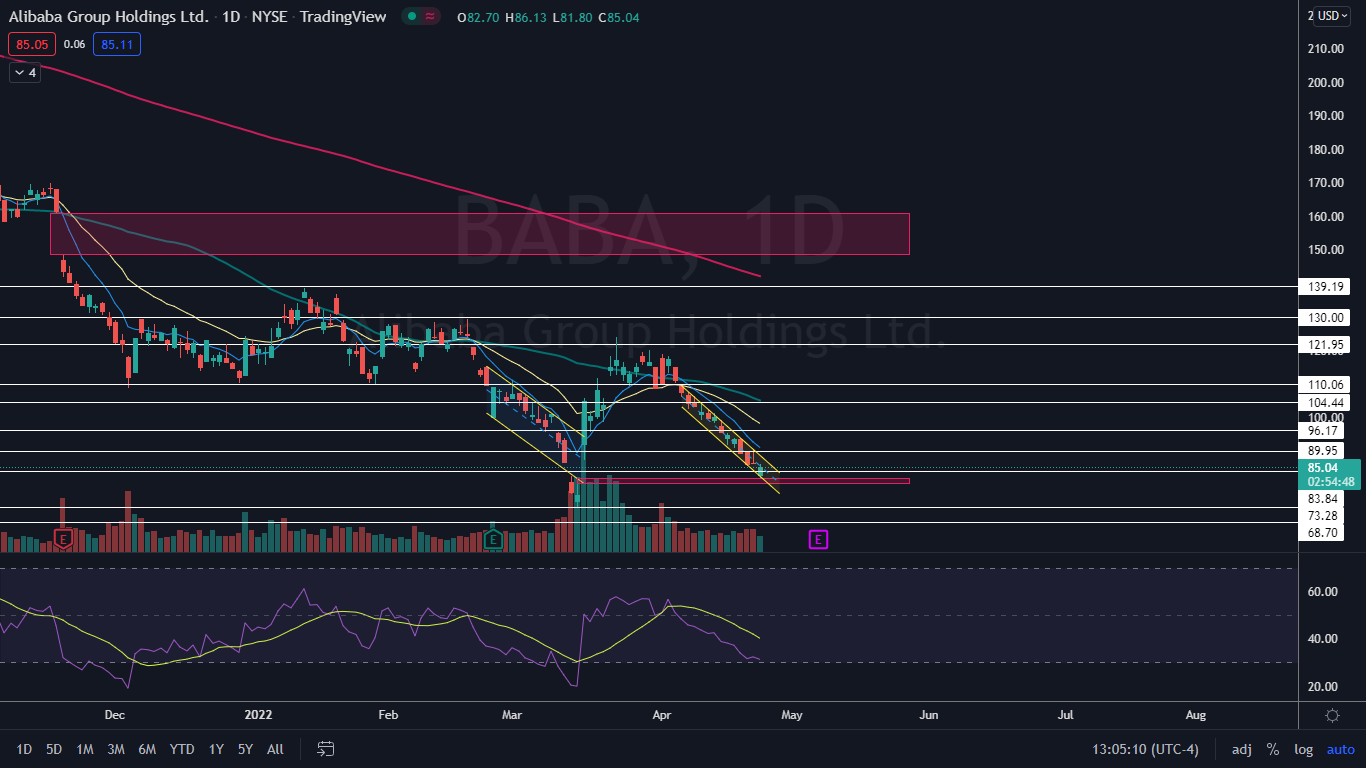Click the low value L81.80
This screenshot has height=768, width=1366.
click(573, 17)
